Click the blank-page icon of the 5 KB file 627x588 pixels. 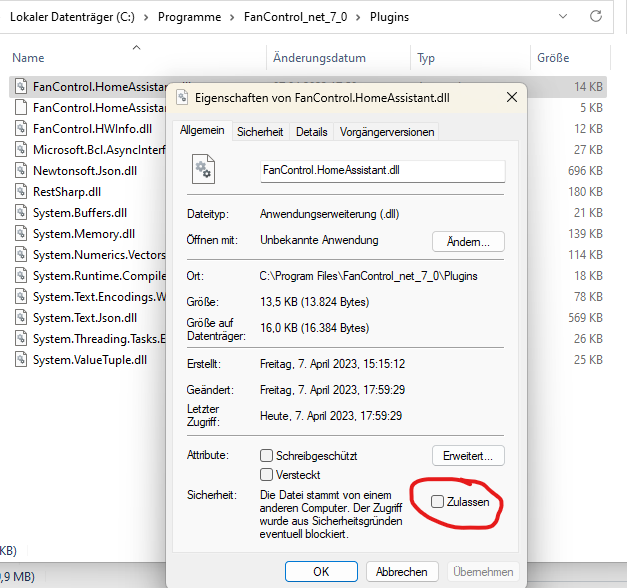point(21,108)
